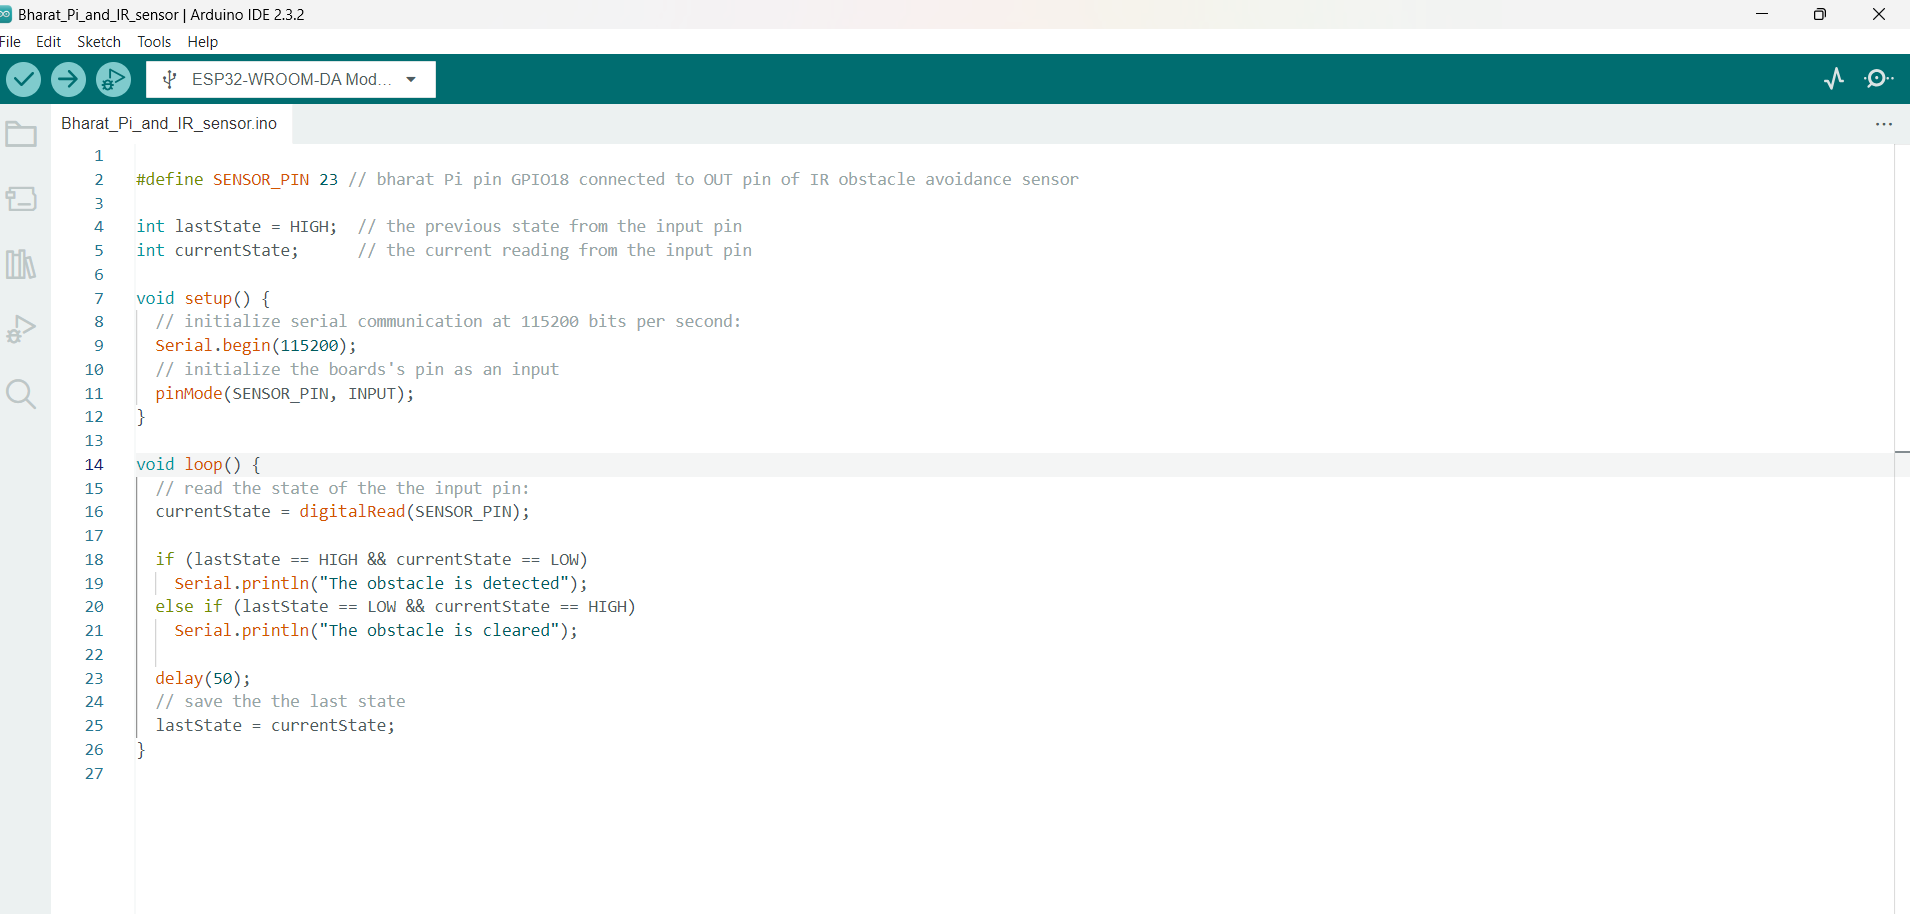Click the Upload arrow button
The height and width of the screenshot is (914, 1910).
point(68,79)
